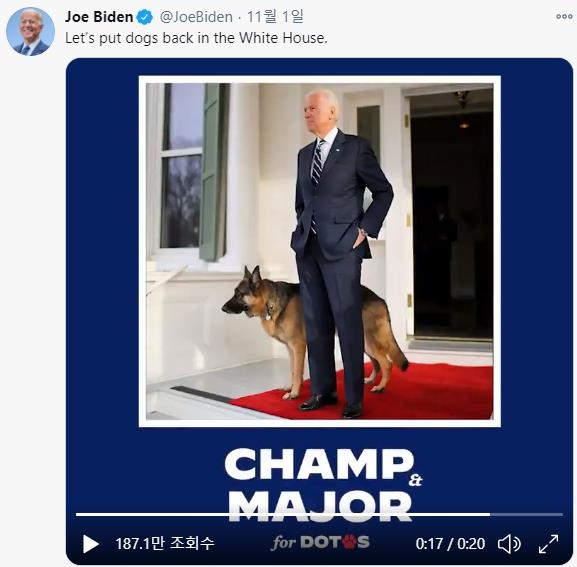Viewport: 577px width, 567px height.
Task: Click the blue verified badge
Action: tap(145, 17)
